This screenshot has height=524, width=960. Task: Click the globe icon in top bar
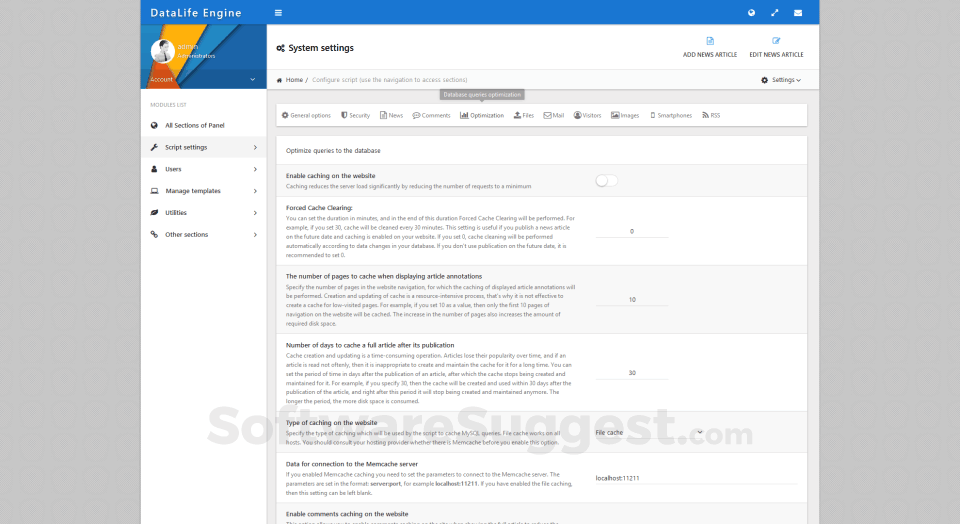coord(751,13)
